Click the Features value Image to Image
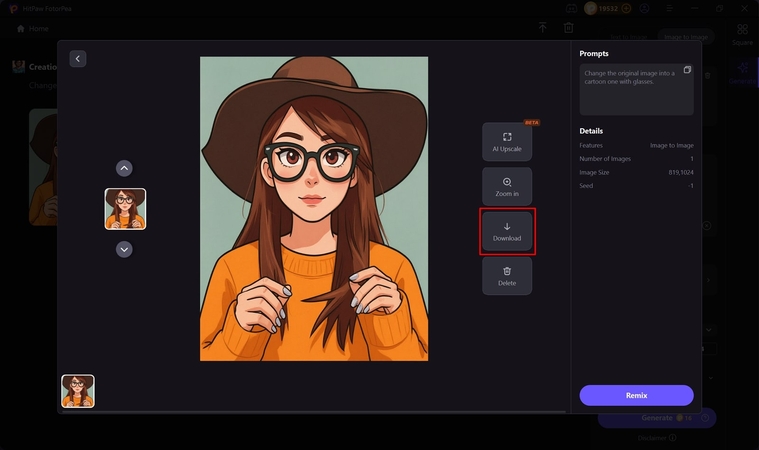Screen dimensions: 759x450 [x=671, y=145]
